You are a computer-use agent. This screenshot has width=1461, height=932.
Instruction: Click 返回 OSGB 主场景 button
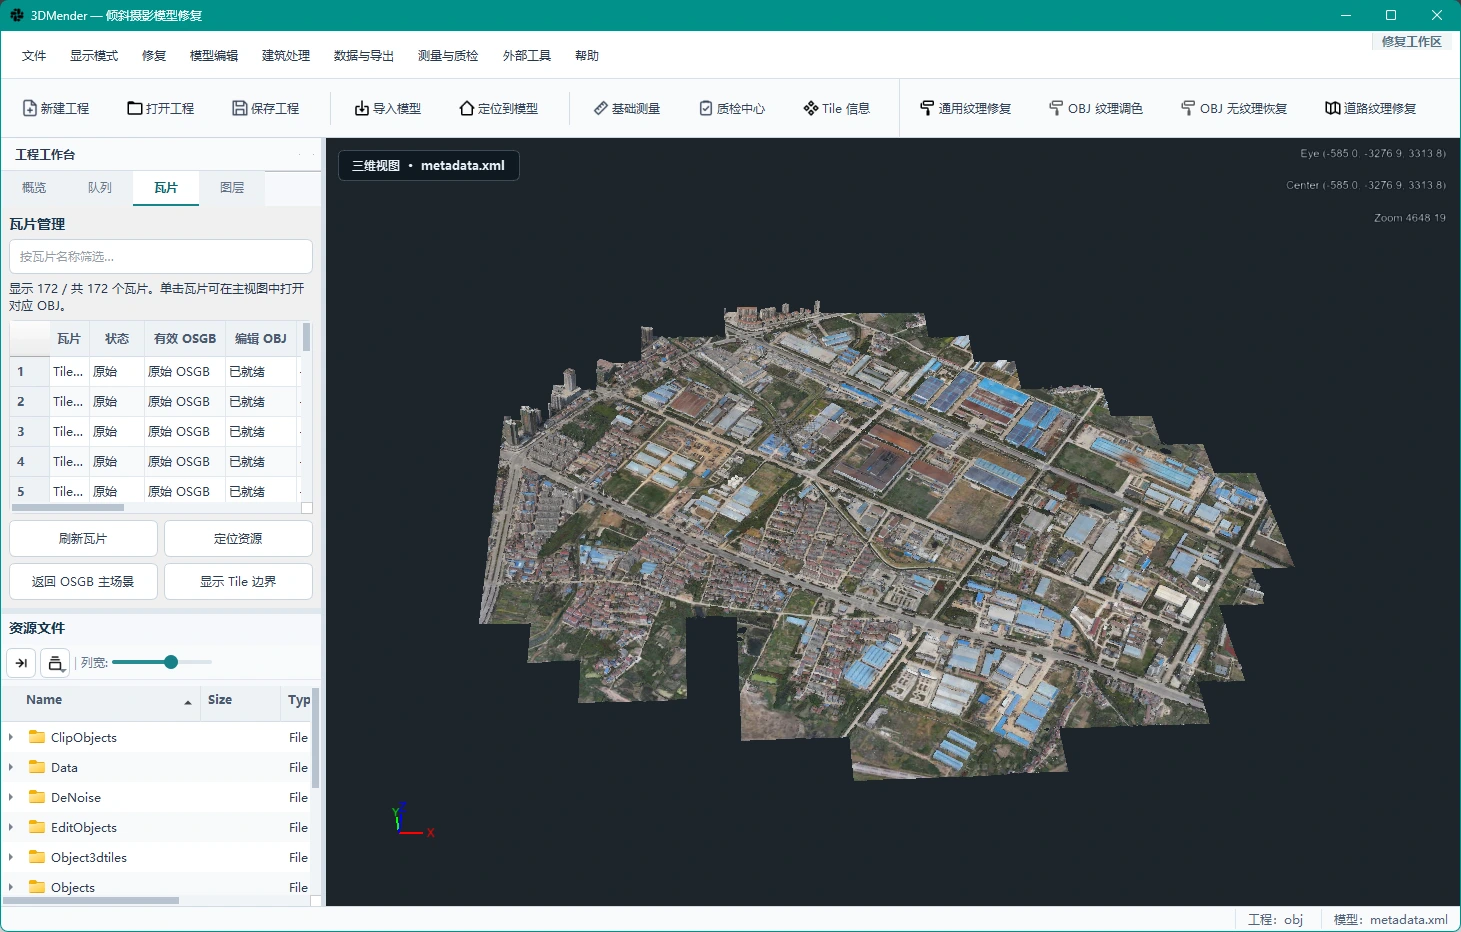pos(83,582)
